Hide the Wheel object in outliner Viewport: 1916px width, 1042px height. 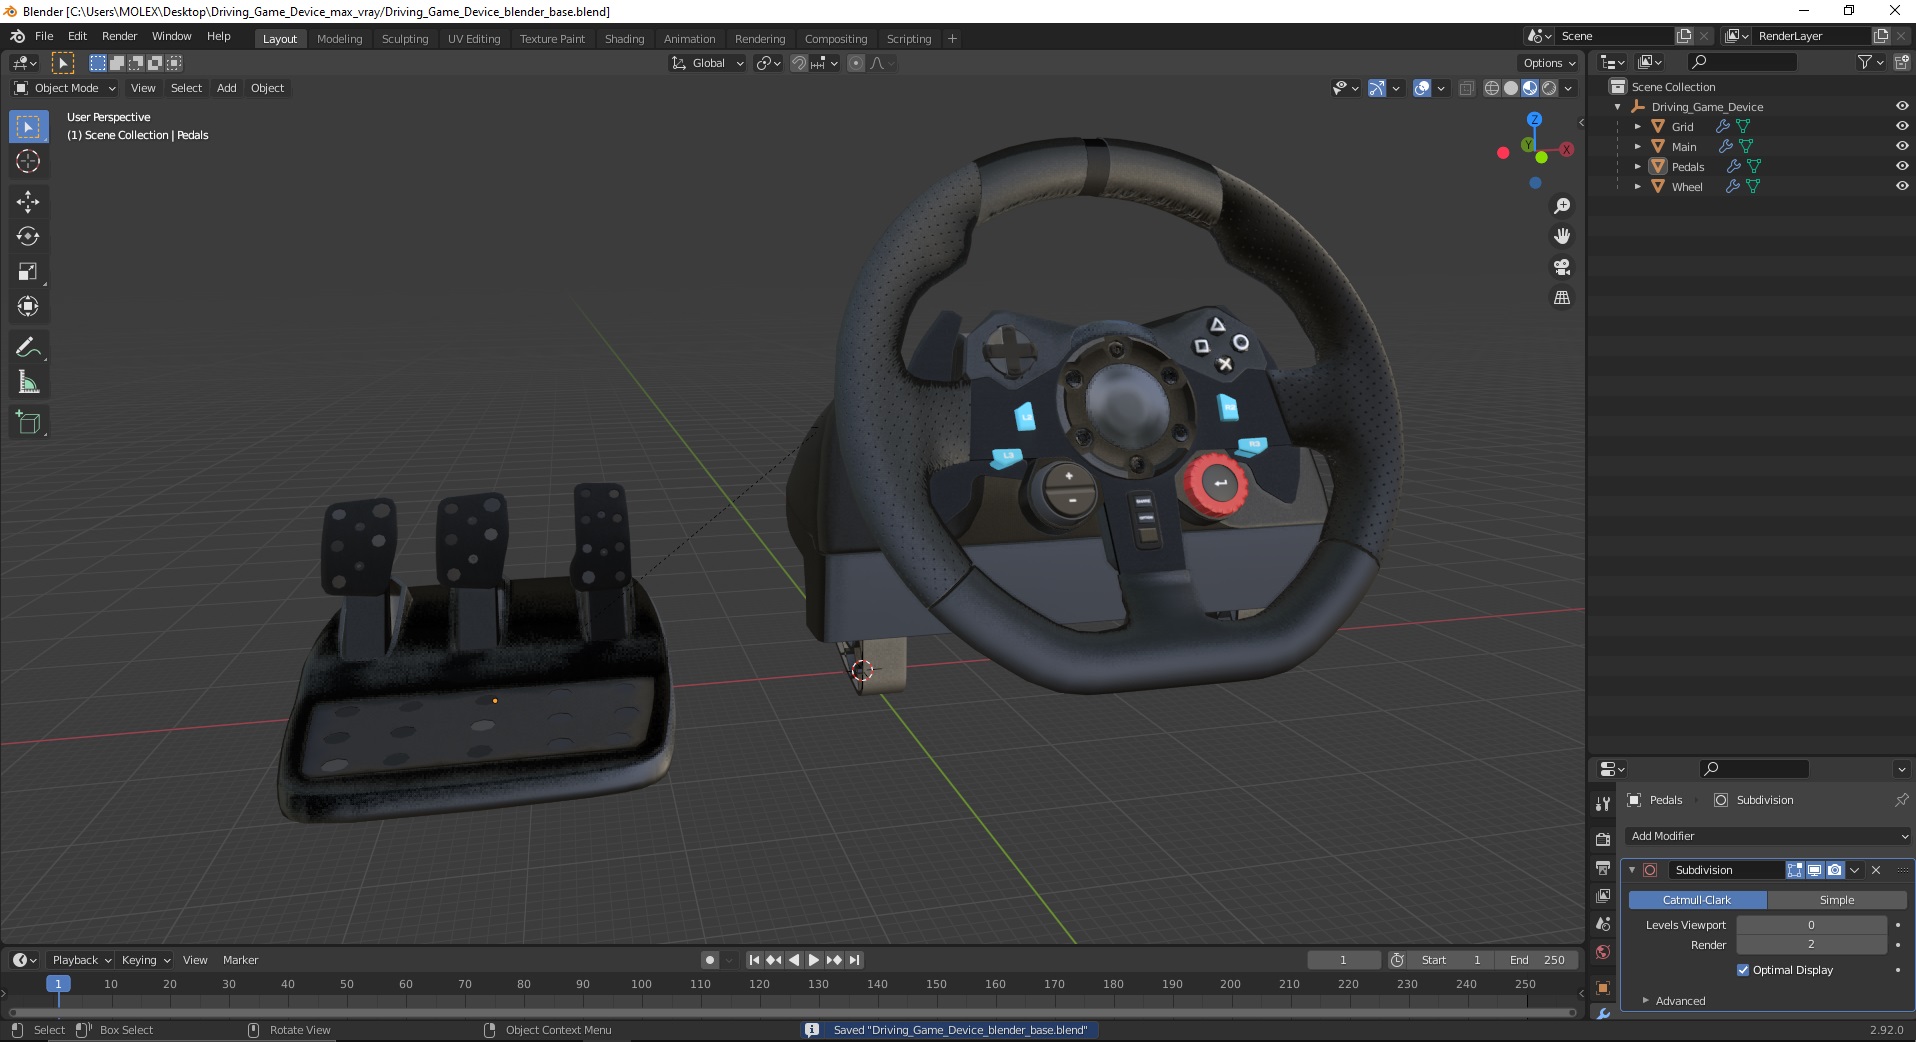tap(1902, 186)
